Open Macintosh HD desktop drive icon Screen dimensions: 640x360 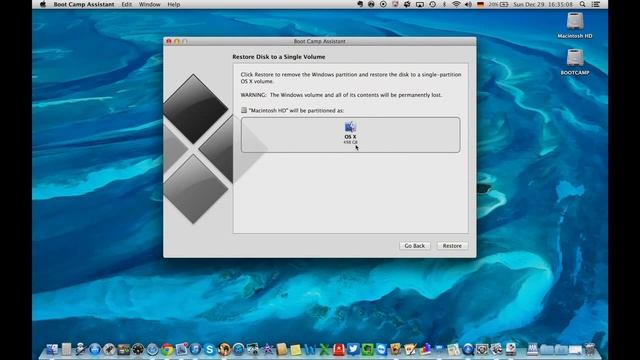(575, 25)
